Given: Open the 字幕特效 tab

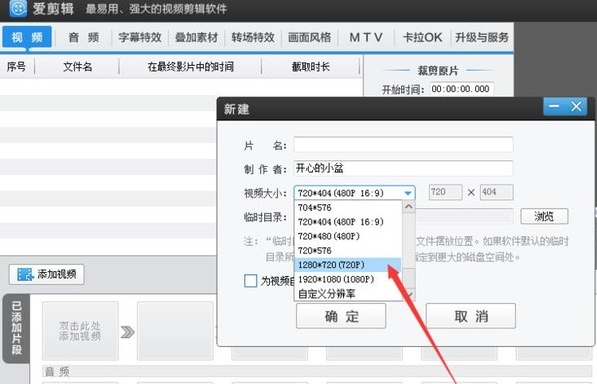Looking at the screenshot, I should [140, 37].
